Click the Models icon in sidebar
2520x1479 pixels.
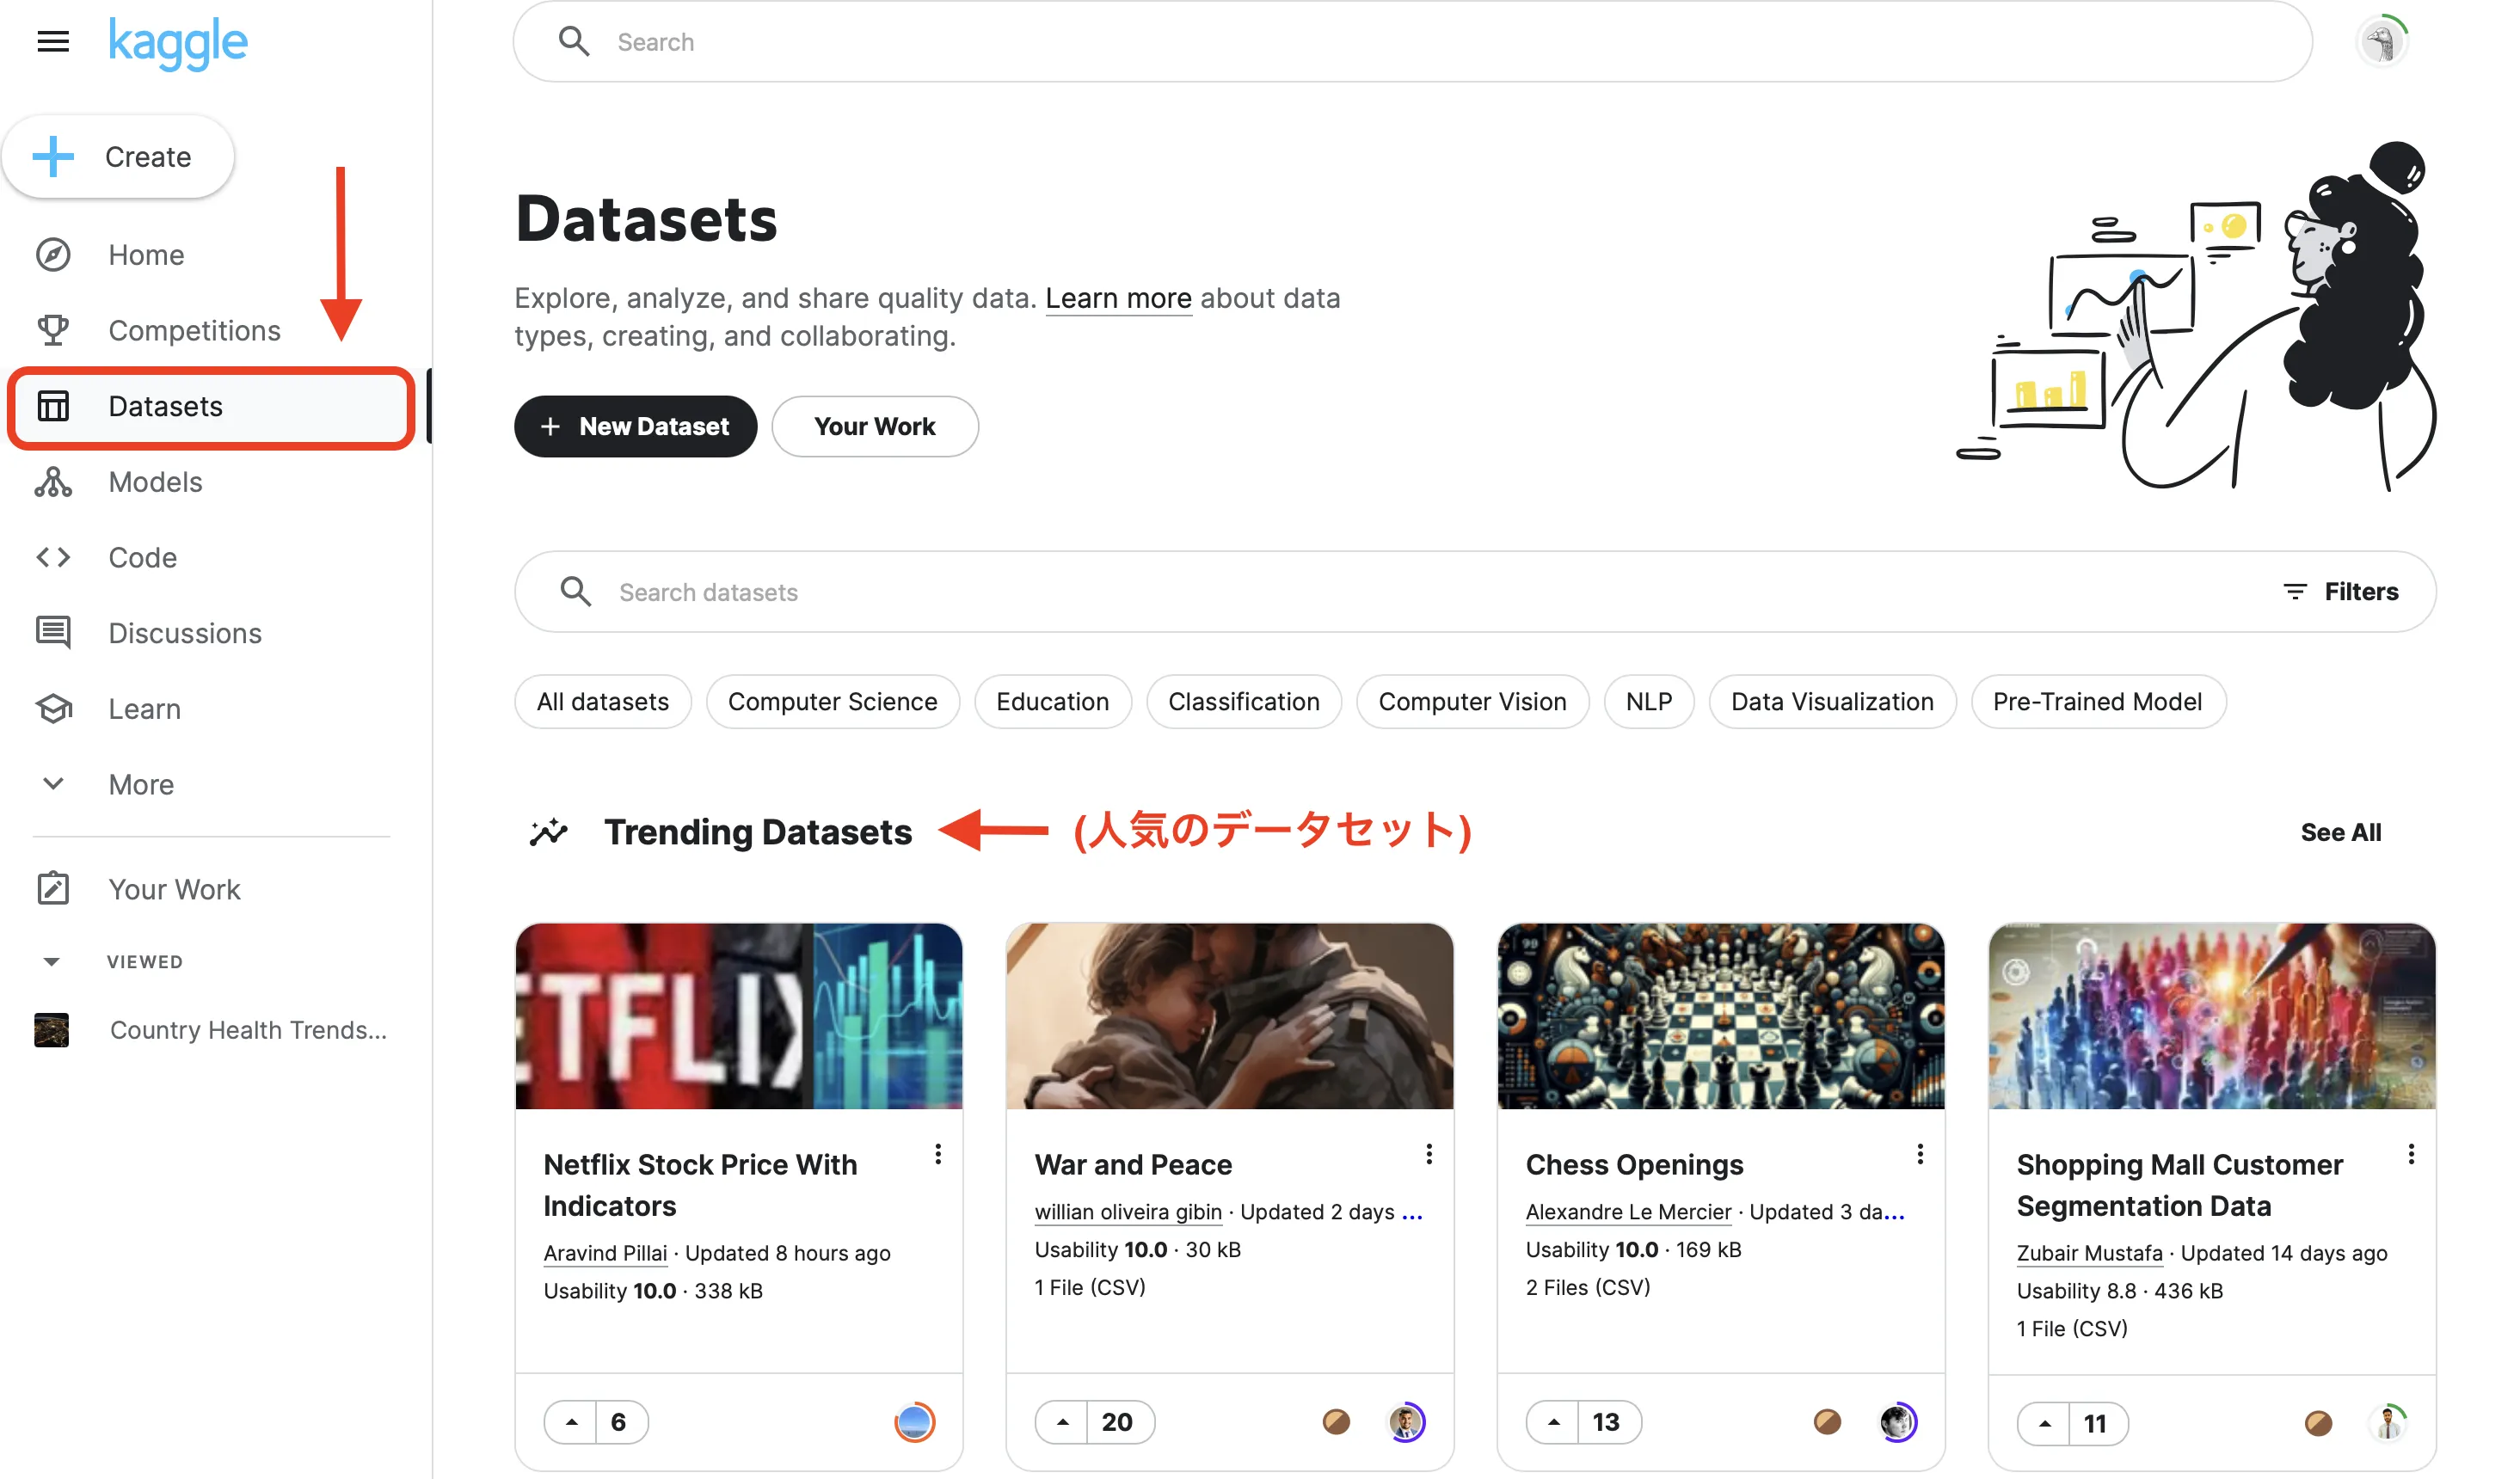pos(52,482)
